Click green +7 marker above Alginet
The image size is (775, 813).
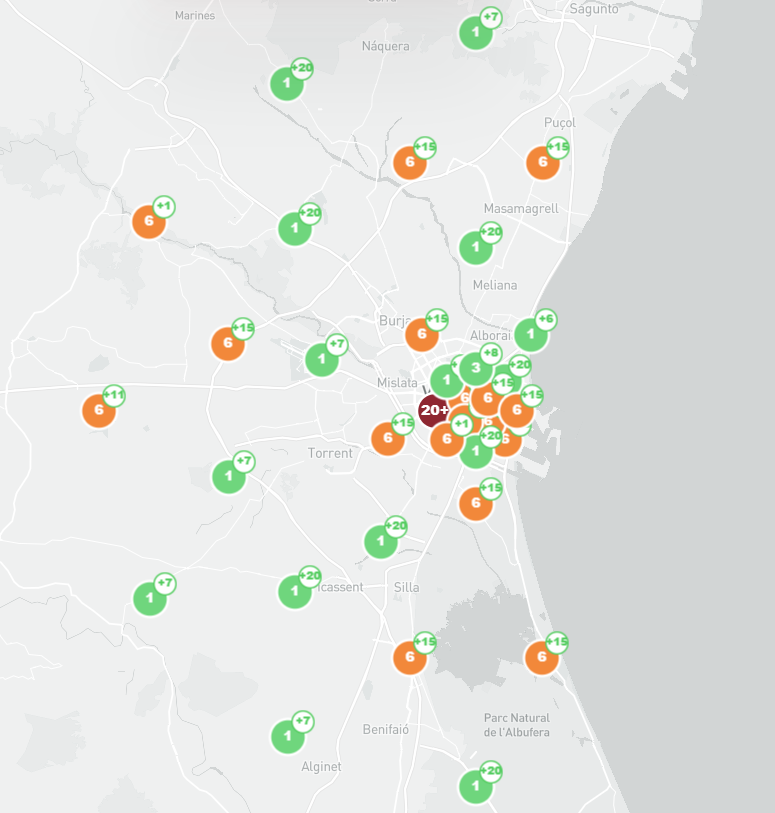pos(288,736)
